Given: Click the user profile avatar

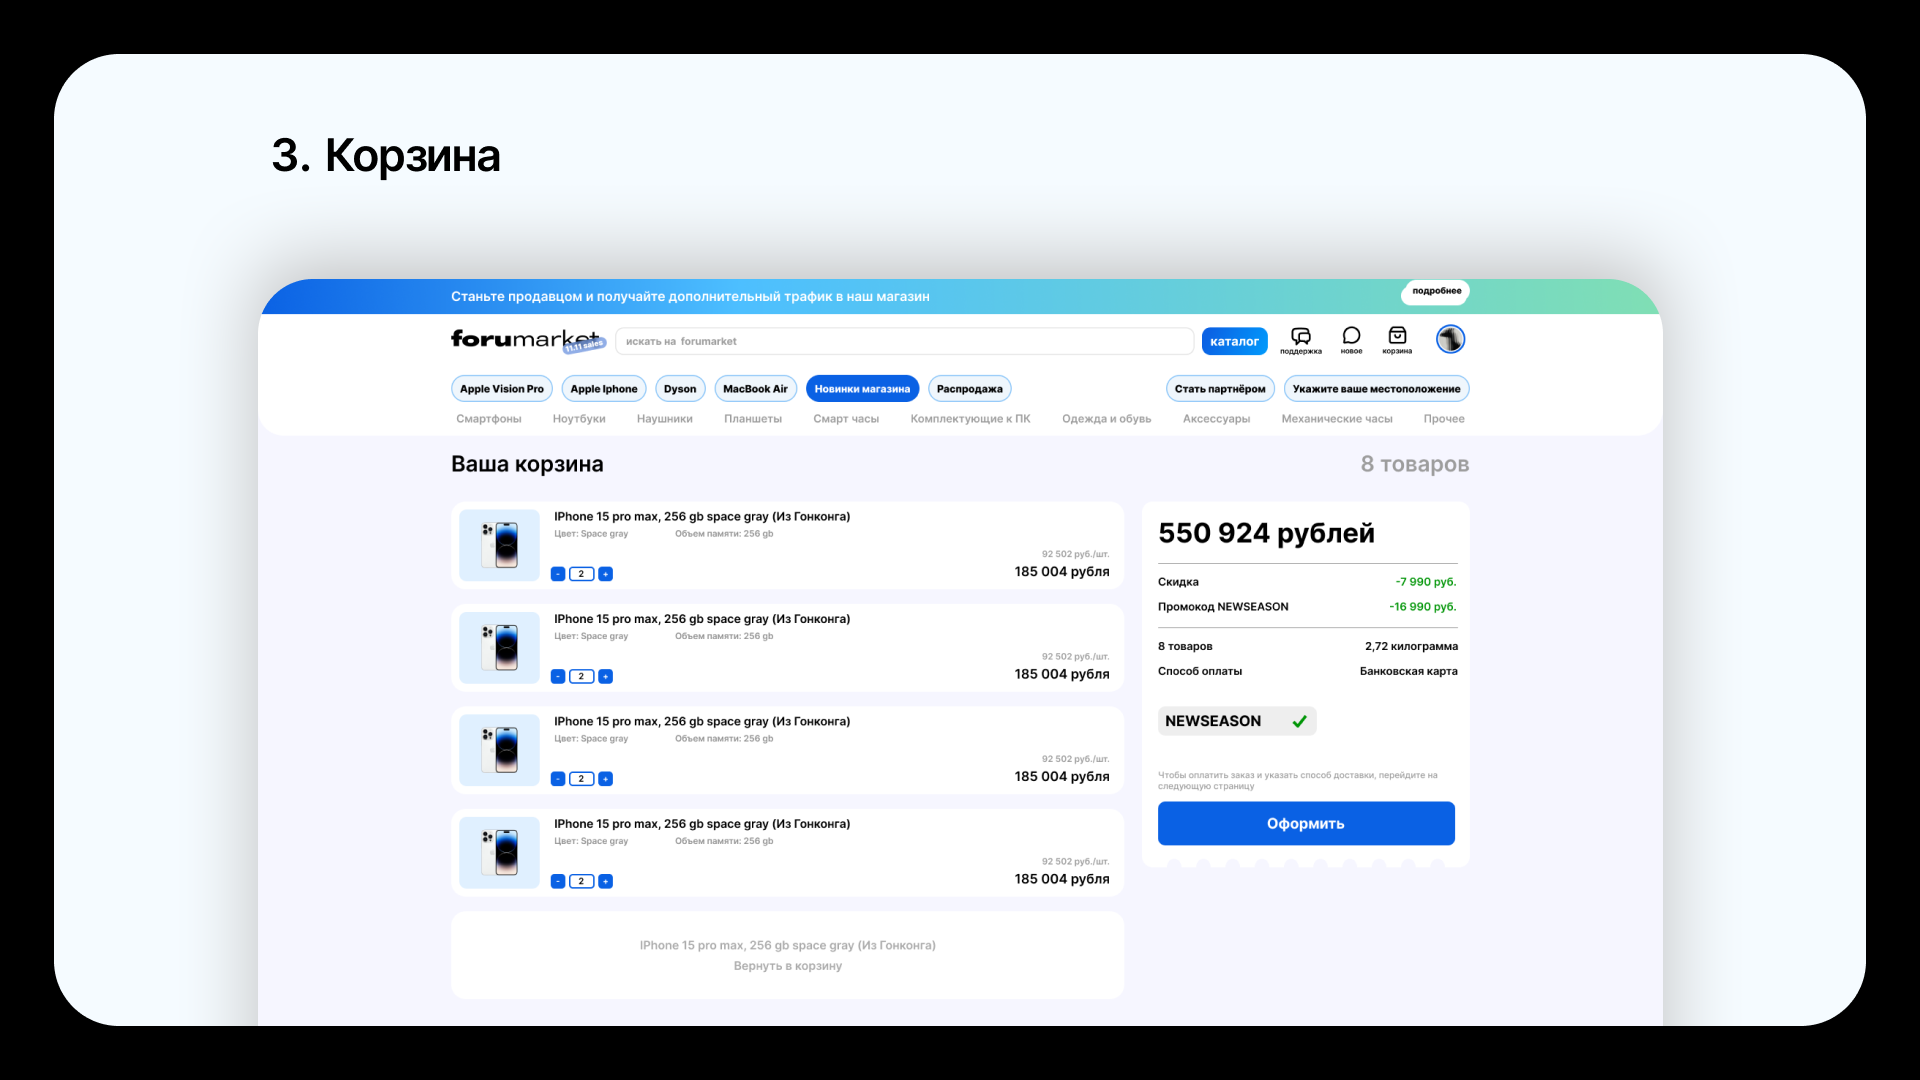Looking at the screenshot, I should pyautogui.click(x=1450, y=339).
